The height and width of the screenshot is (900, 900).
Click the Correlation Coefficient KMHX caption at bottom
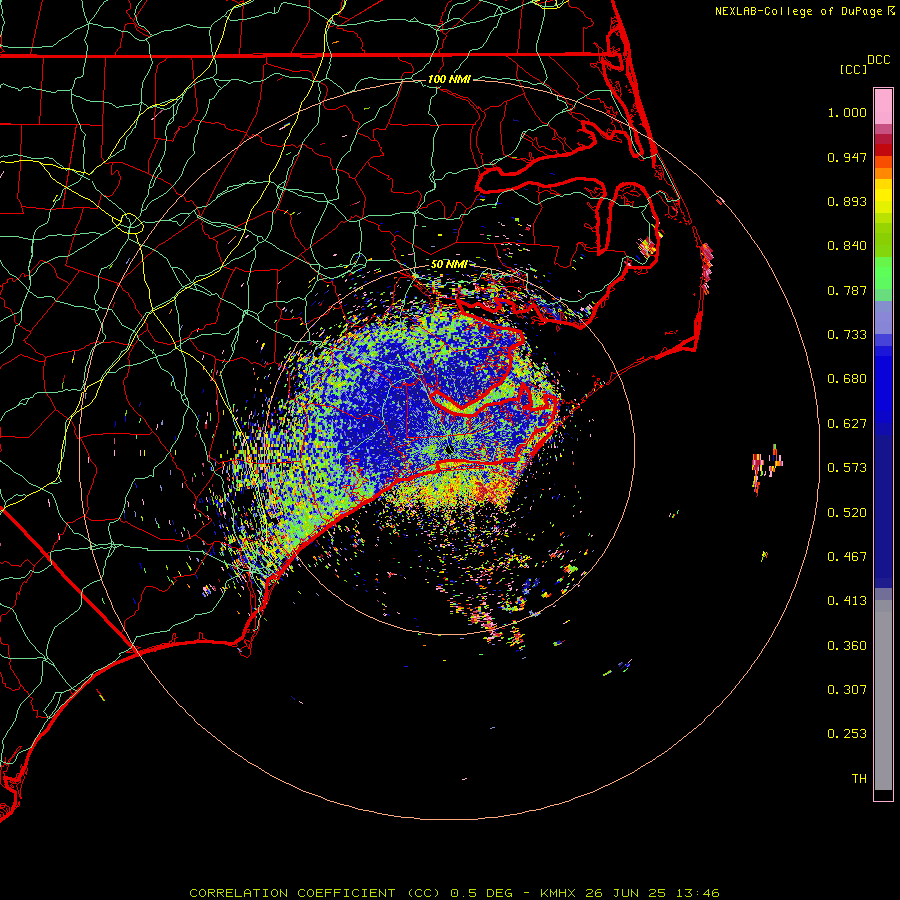coord(454,893)
